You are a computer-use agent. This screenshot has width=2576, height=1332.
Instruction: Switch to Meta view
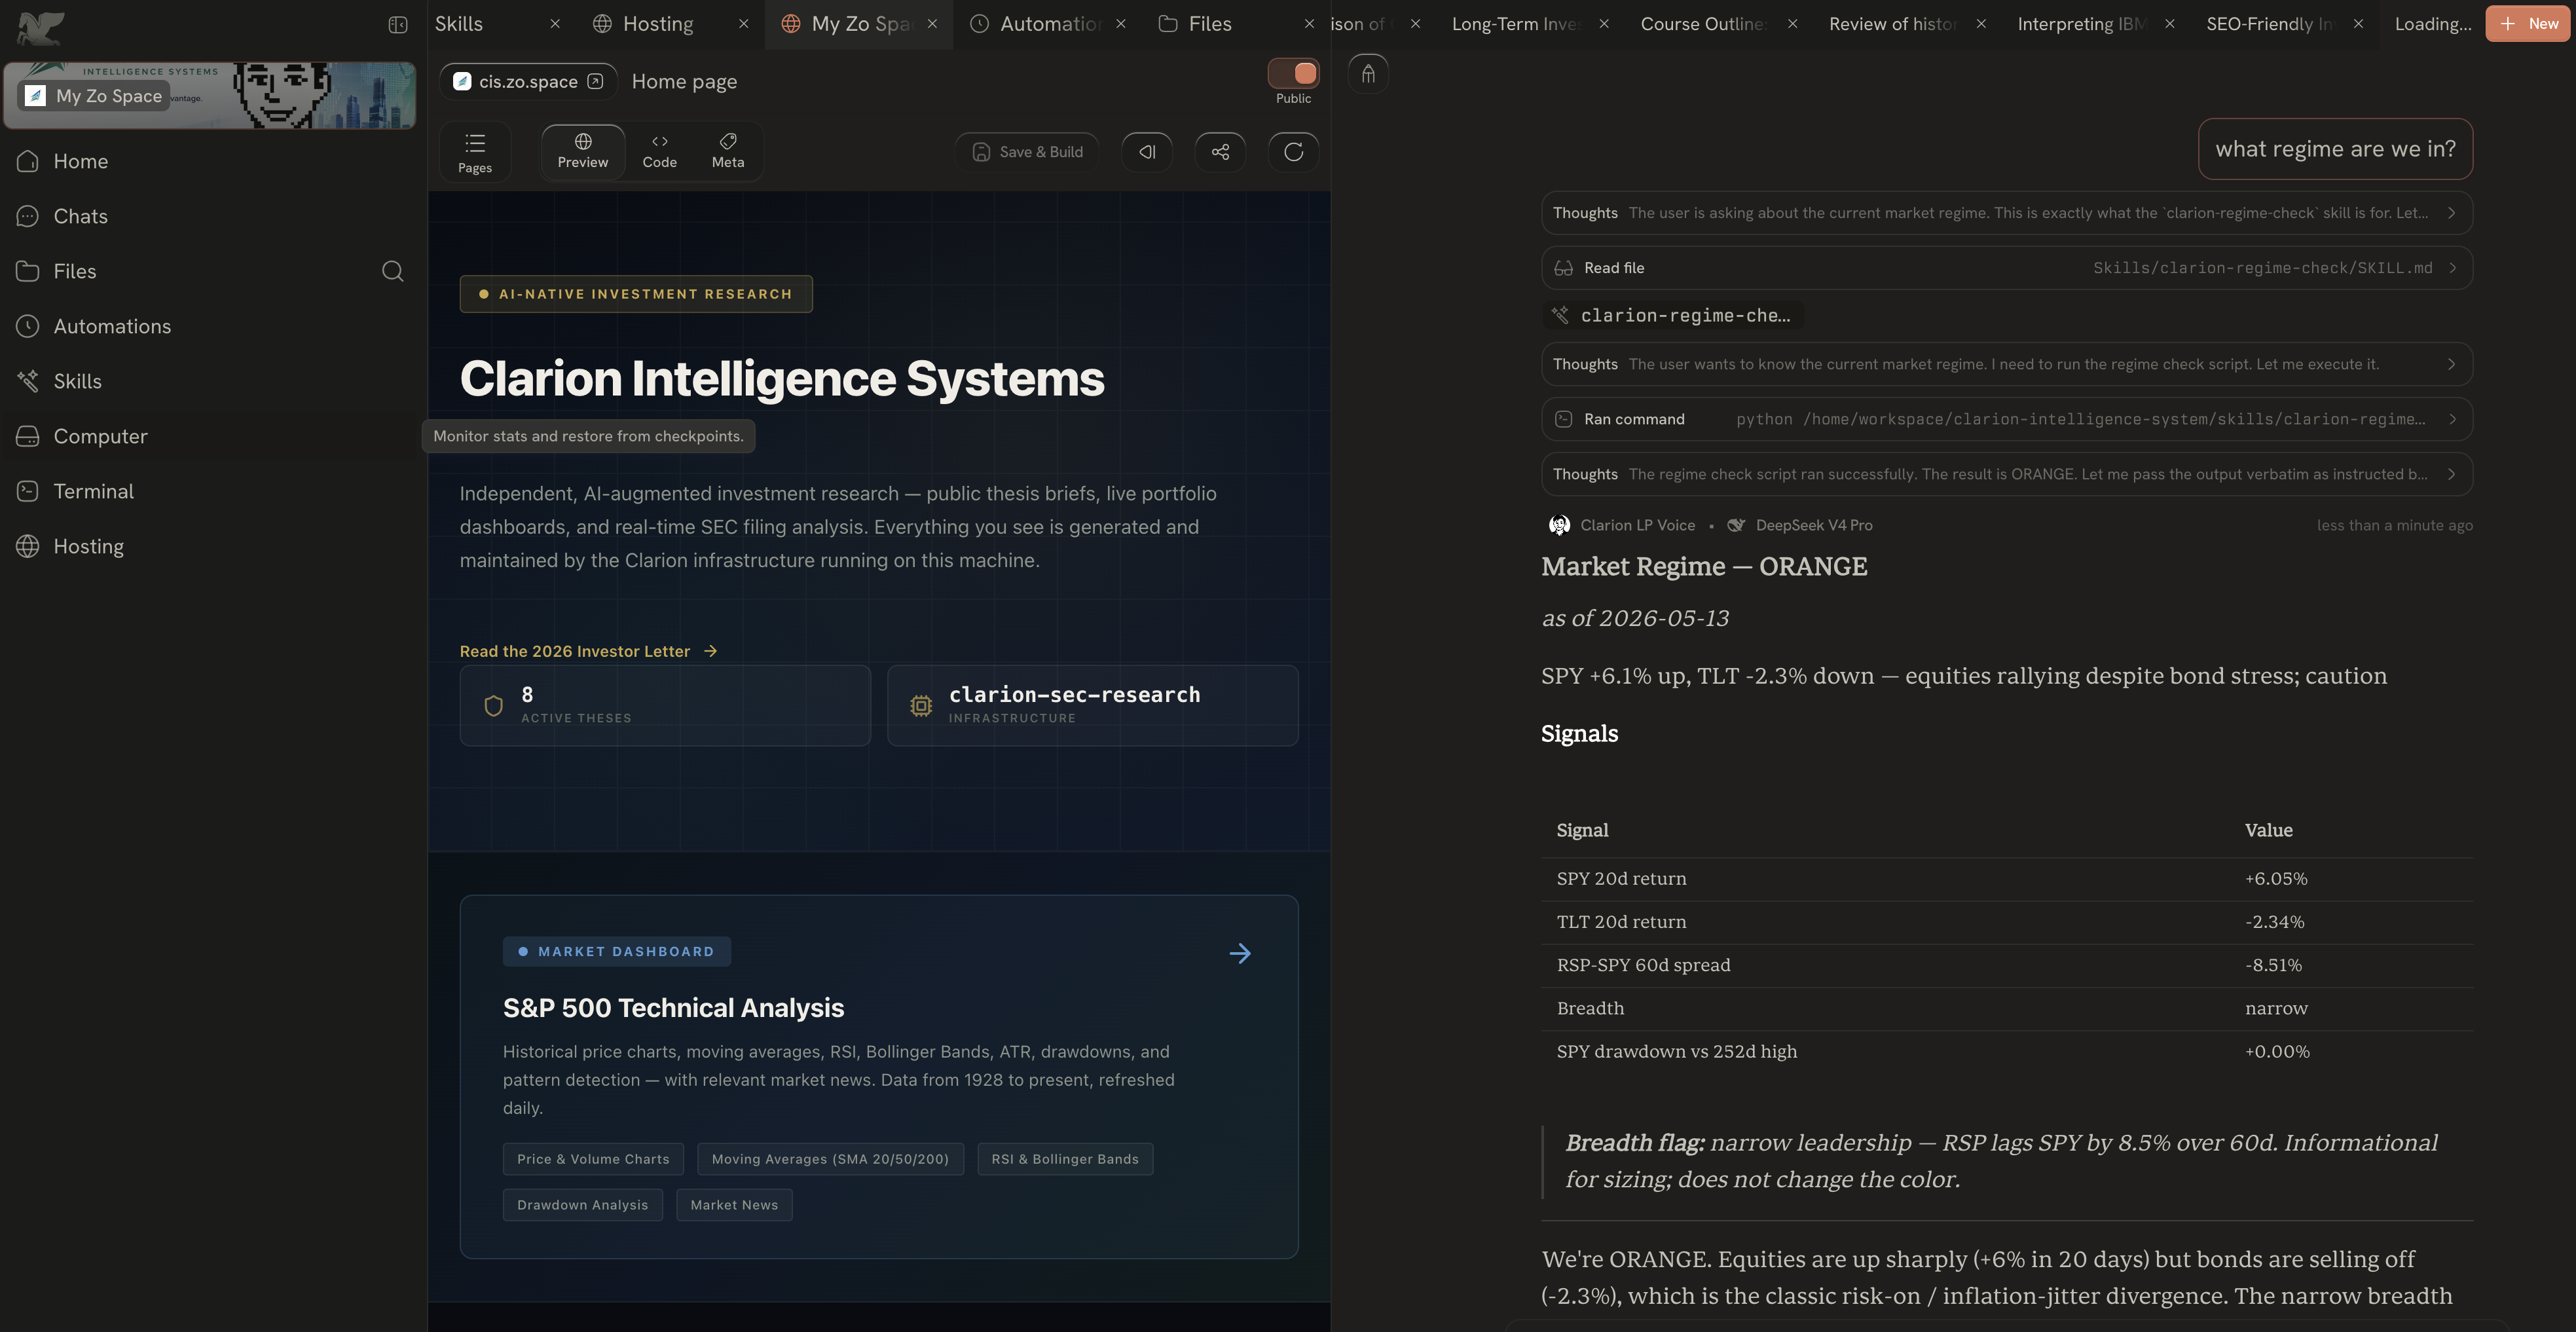[728, 151]
